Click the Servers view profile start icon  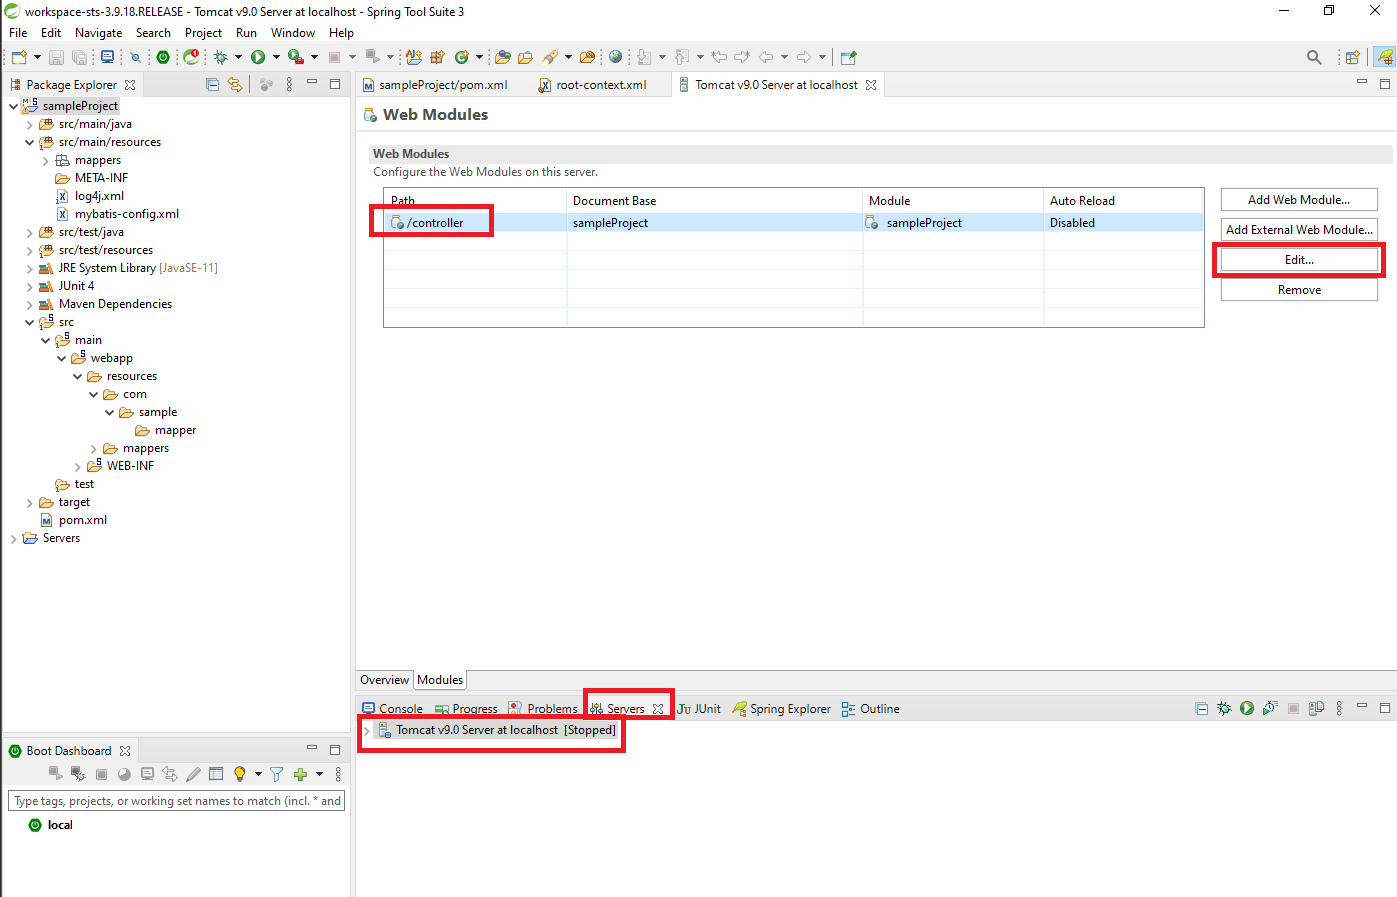pos(1270,708)
